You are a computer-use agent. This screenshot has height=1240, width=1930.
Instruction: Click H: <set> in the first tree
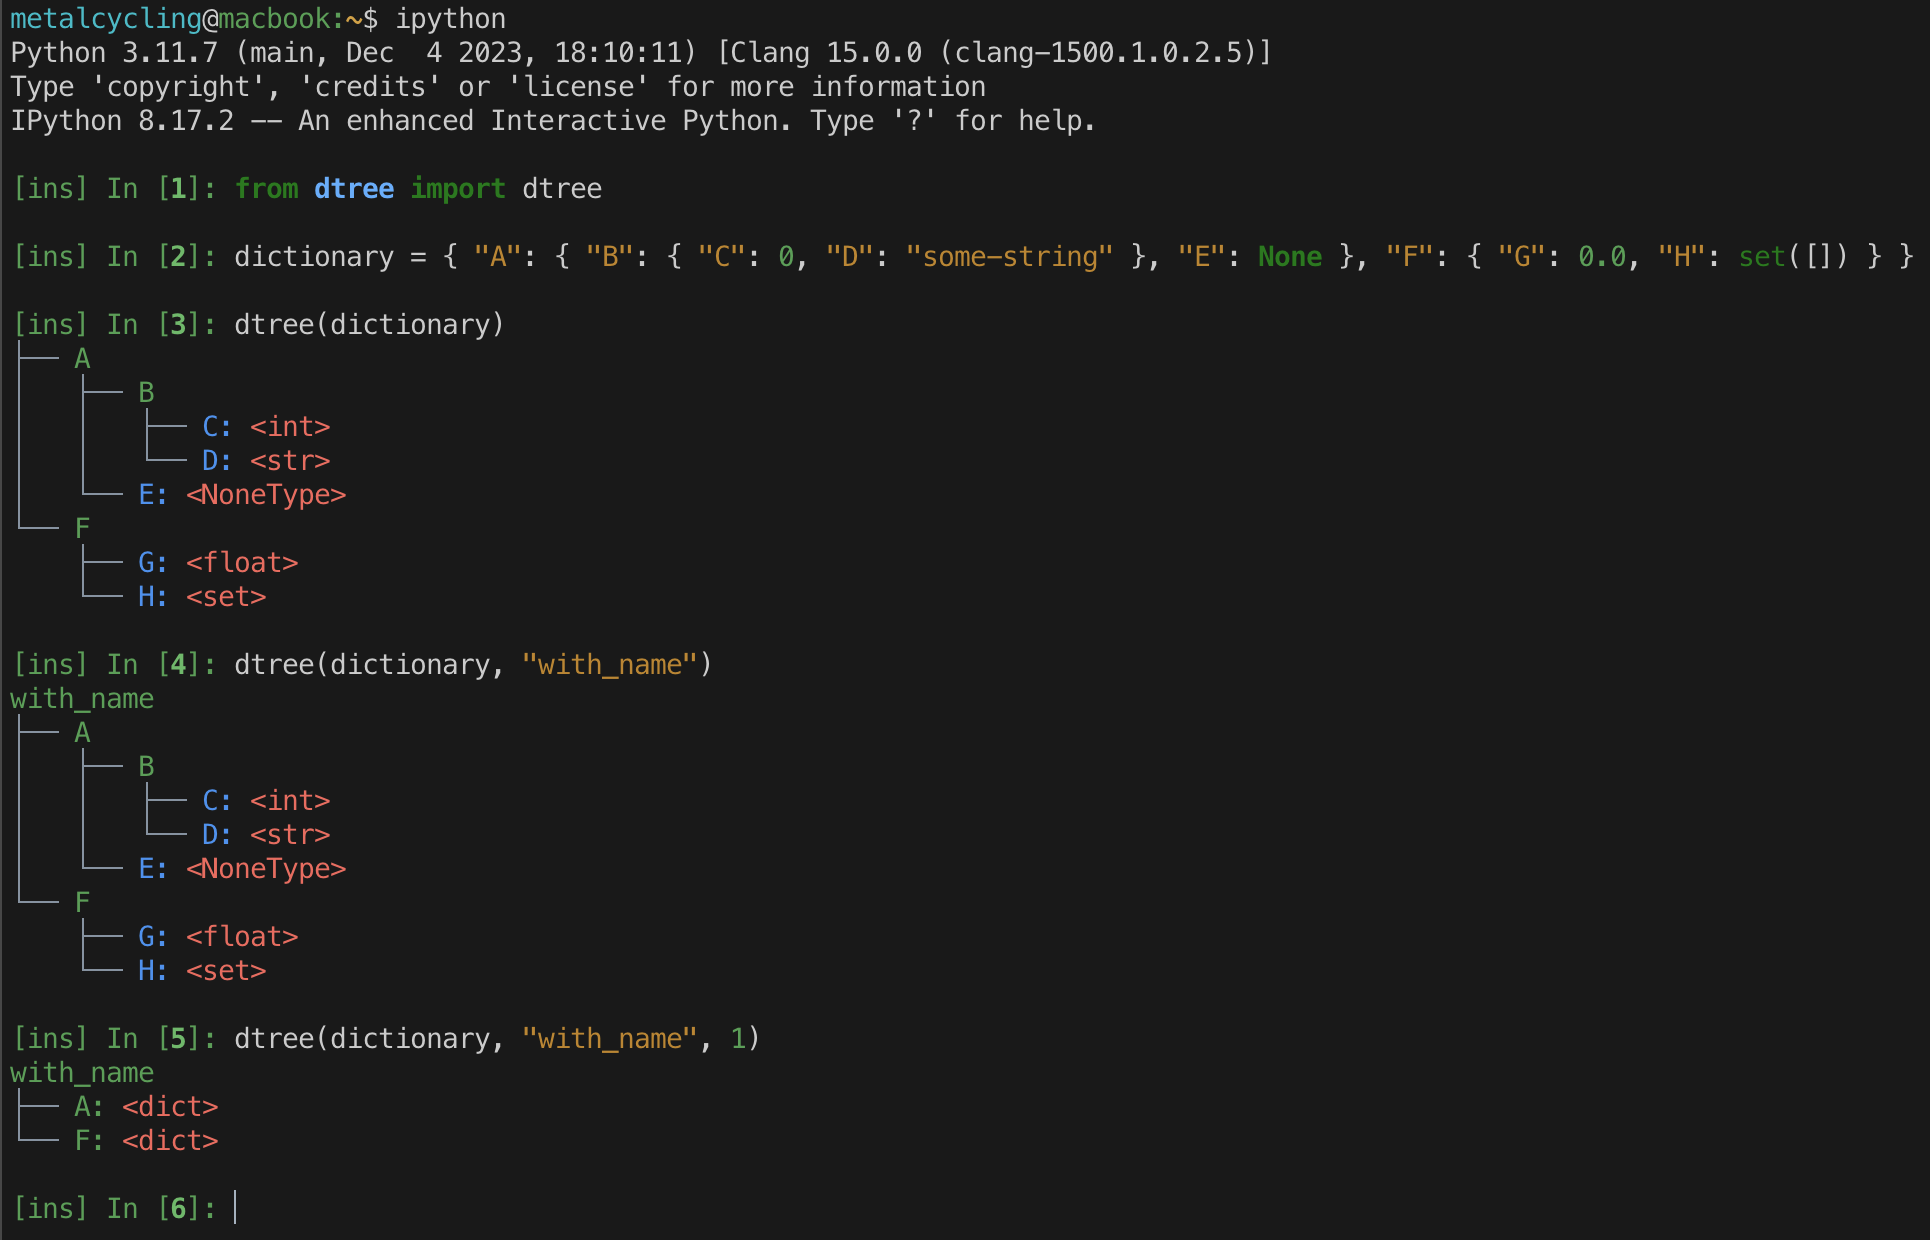pyautogui.click(x=204, y=596)
